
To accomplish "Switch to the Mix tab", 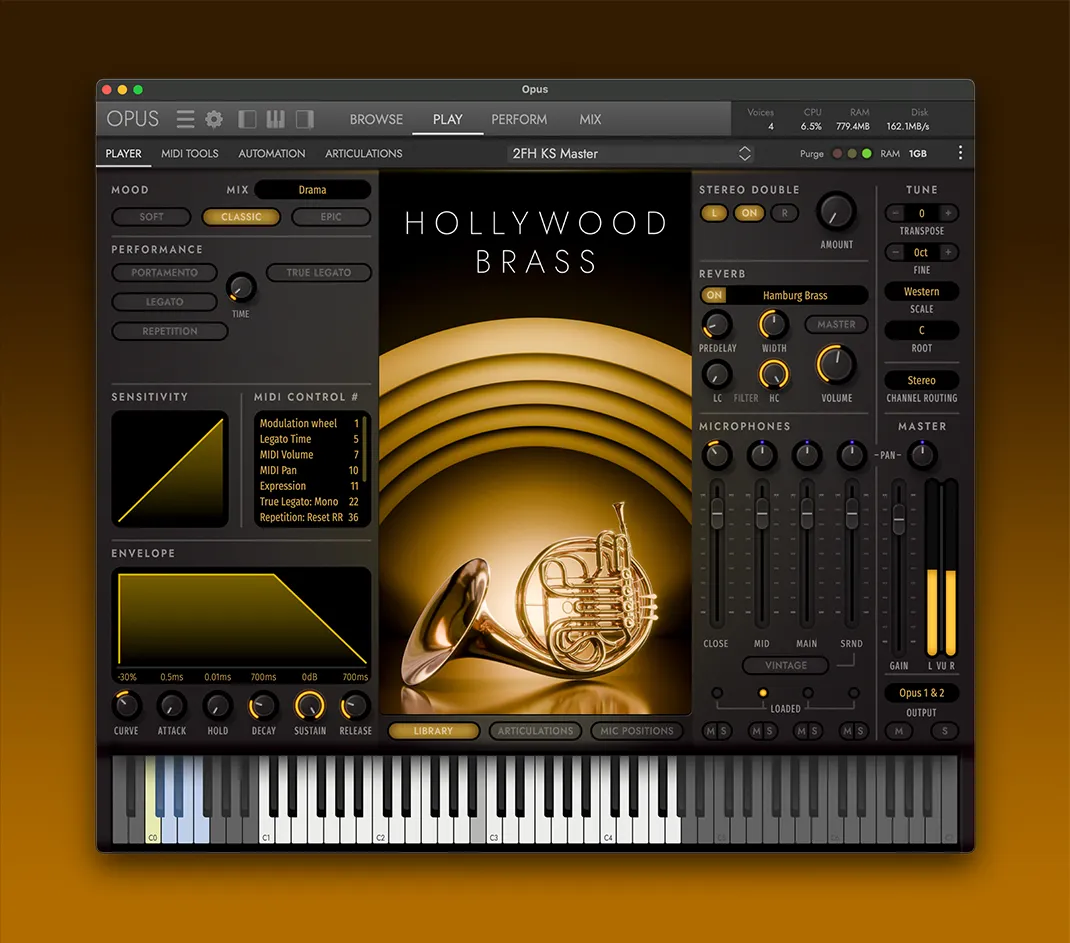I will pyautogui.click(x=590, y=119).
